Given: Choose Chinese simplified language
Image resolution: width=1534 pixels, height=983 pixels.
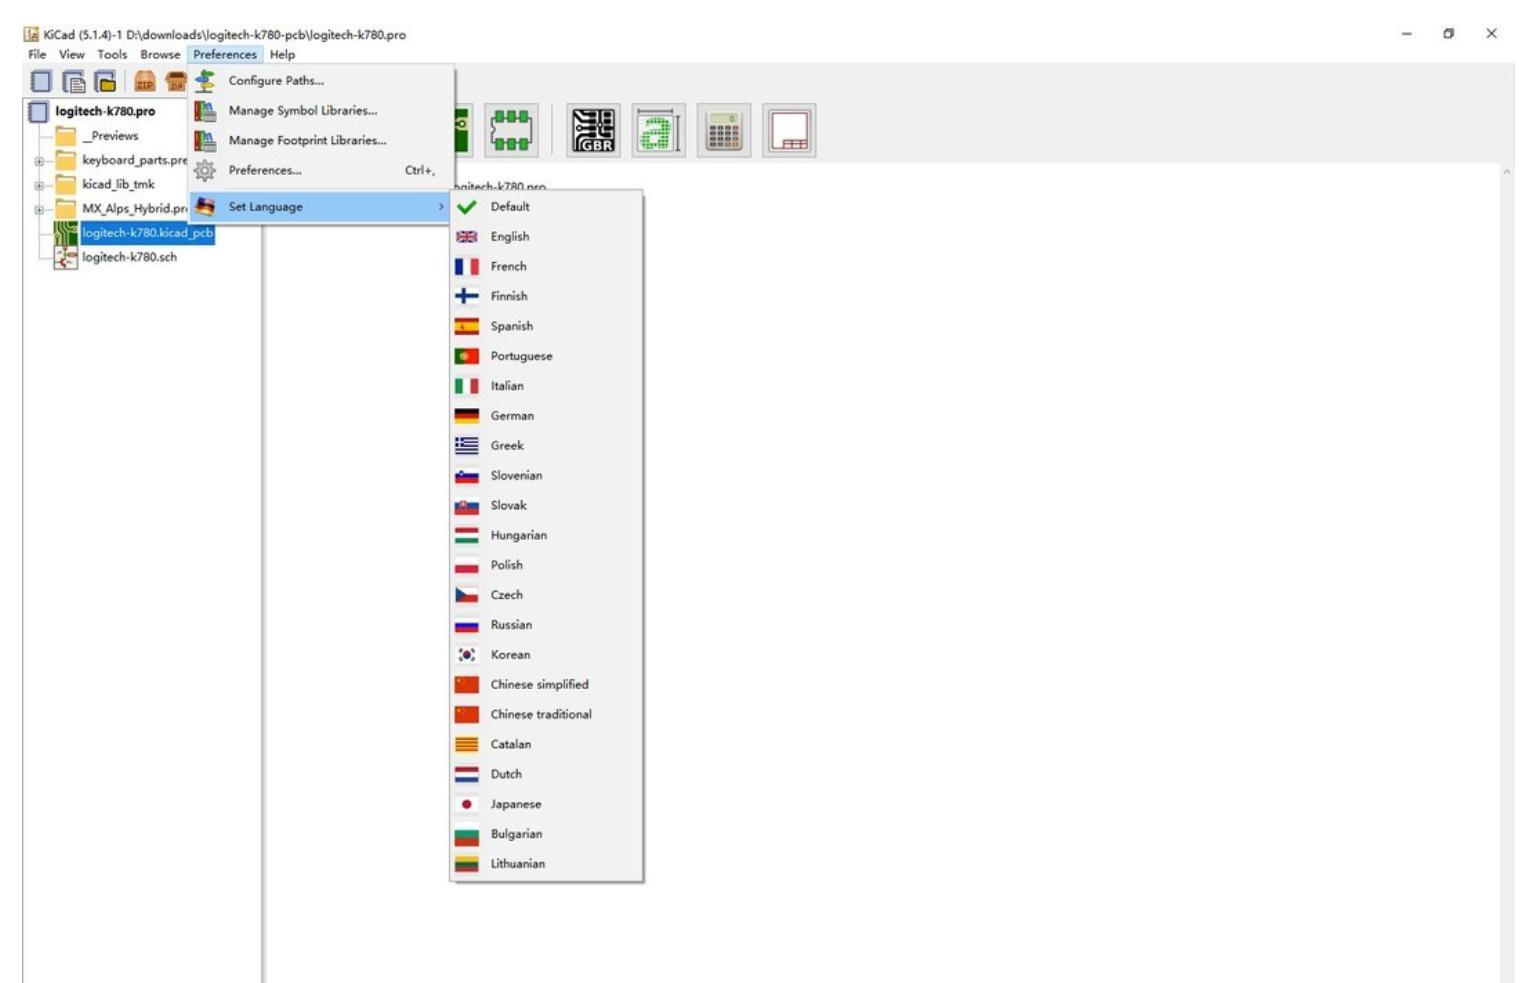Looking at the screenshot, I should [539, 685].
